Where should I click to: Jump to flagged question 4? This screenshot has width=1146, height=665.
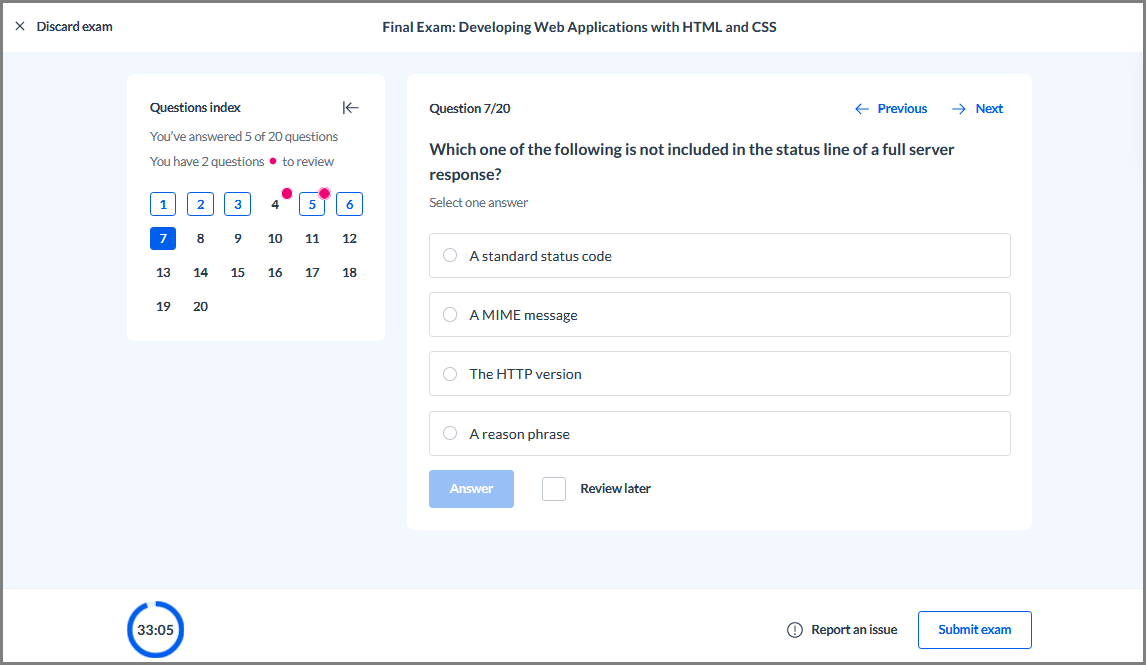click(275, 204)
